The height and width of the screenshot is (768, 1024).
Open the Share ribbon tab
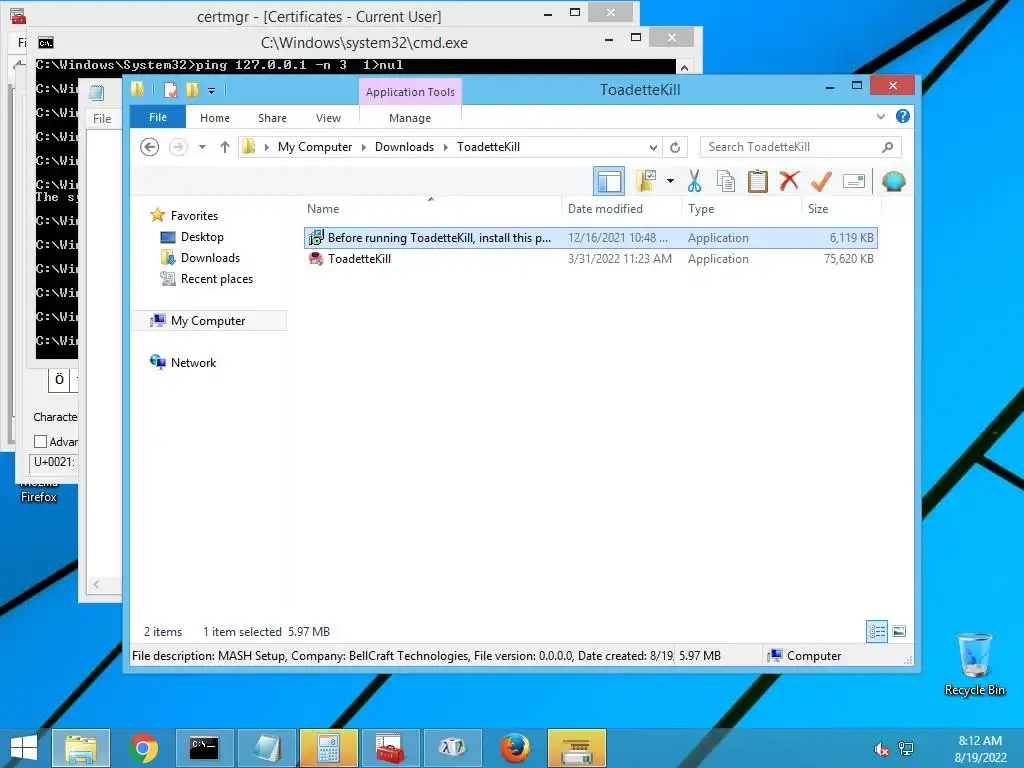(x=272, y=118)
